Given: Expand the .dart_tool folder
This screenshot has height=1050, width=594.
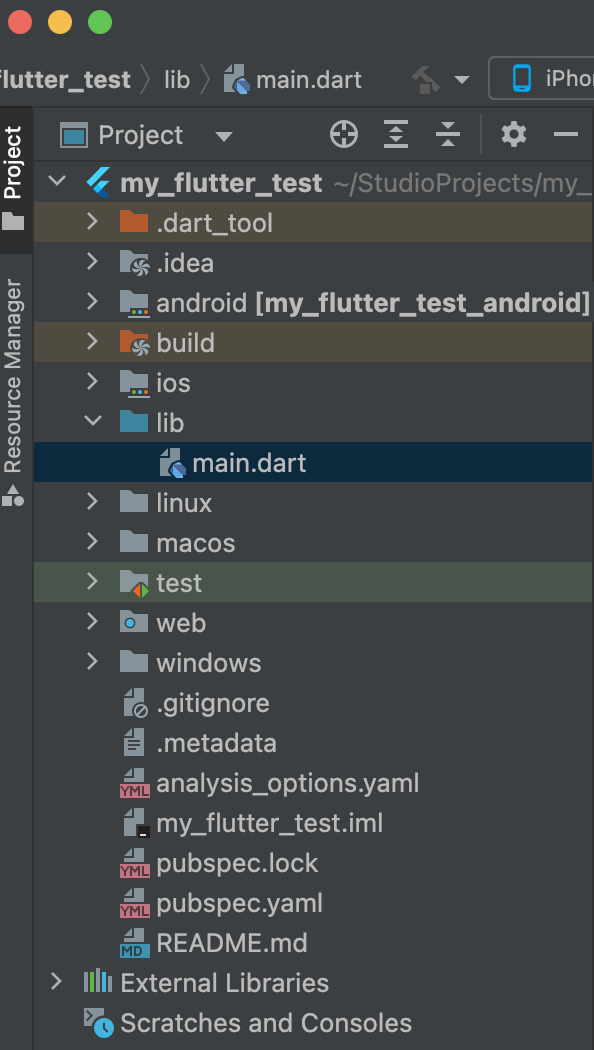Looking at the screenshot, I should pyautogui.click(x=92, y=222).
